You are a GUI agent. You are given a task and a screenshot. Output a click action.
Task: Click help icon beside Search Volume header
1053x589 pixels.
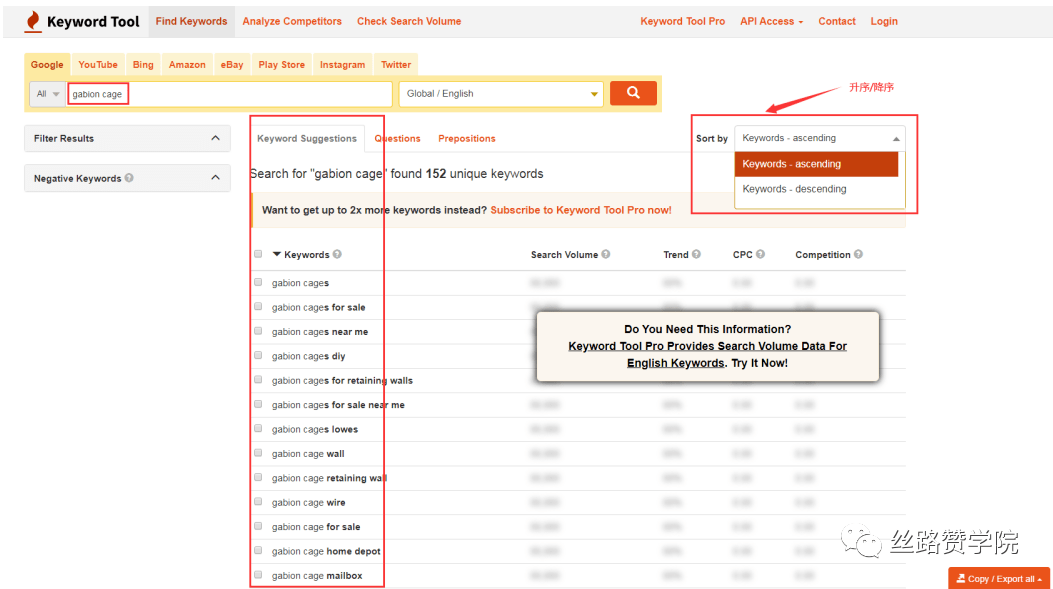[606, 255]
